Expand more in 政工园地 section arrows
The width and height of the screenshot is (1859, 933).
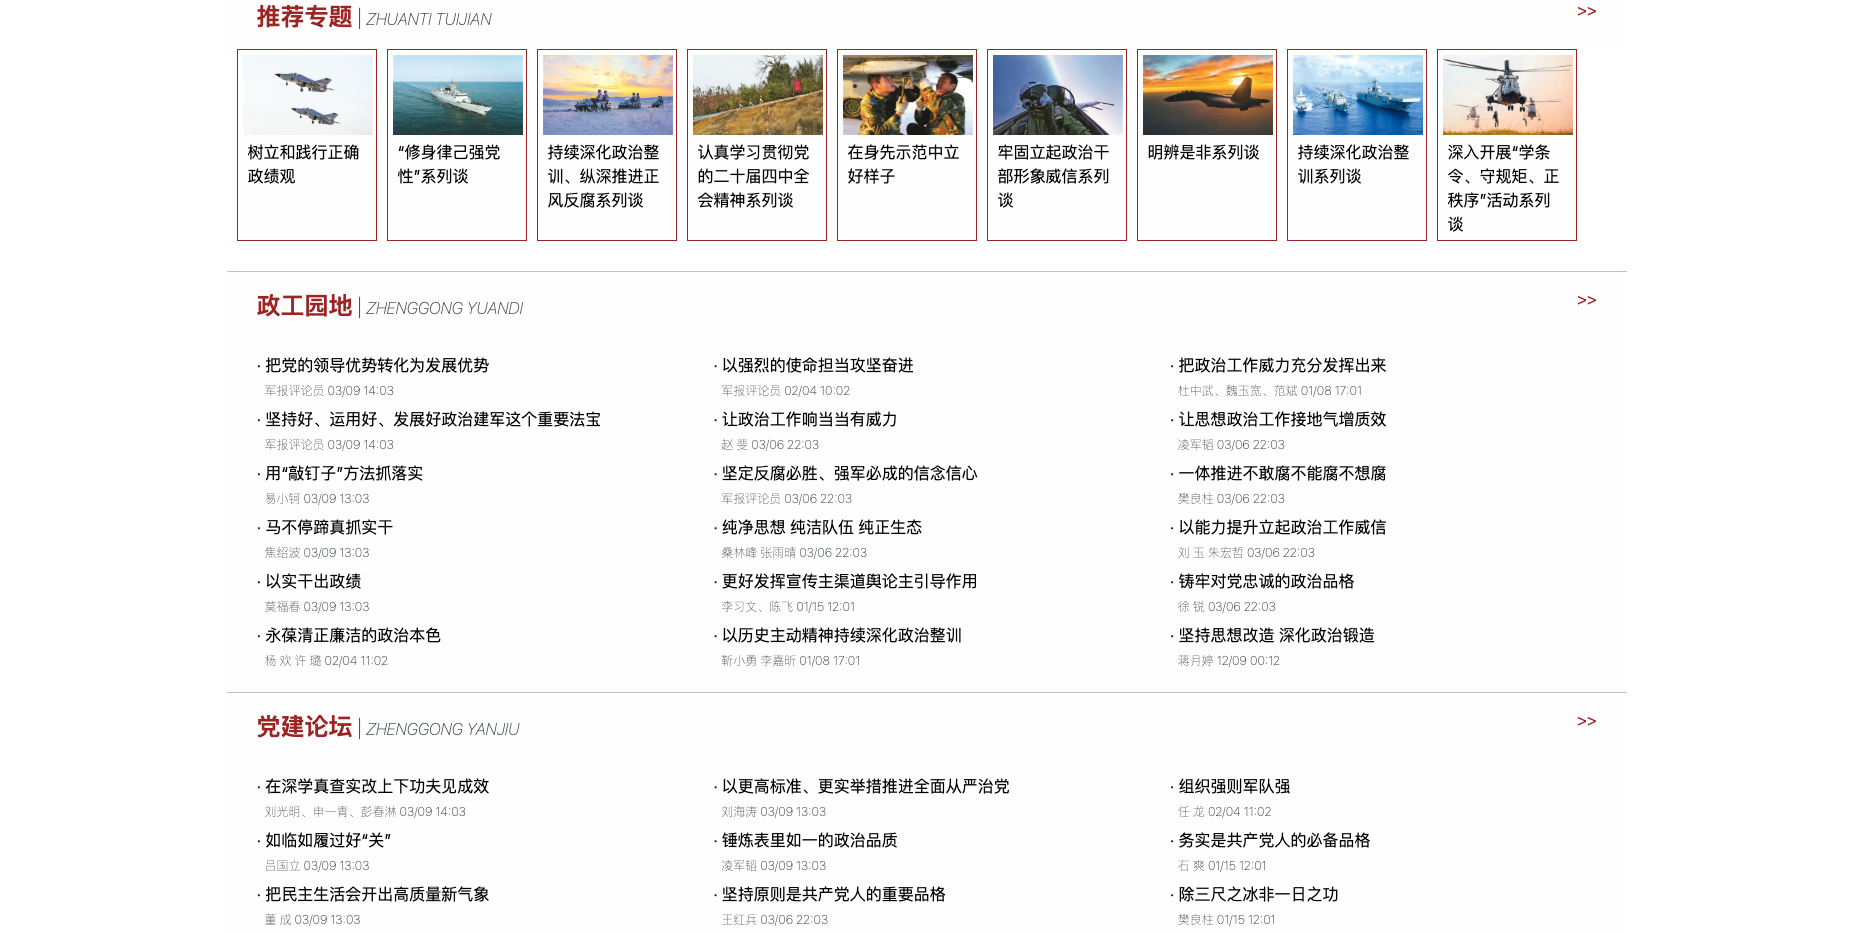[1586, 301]
